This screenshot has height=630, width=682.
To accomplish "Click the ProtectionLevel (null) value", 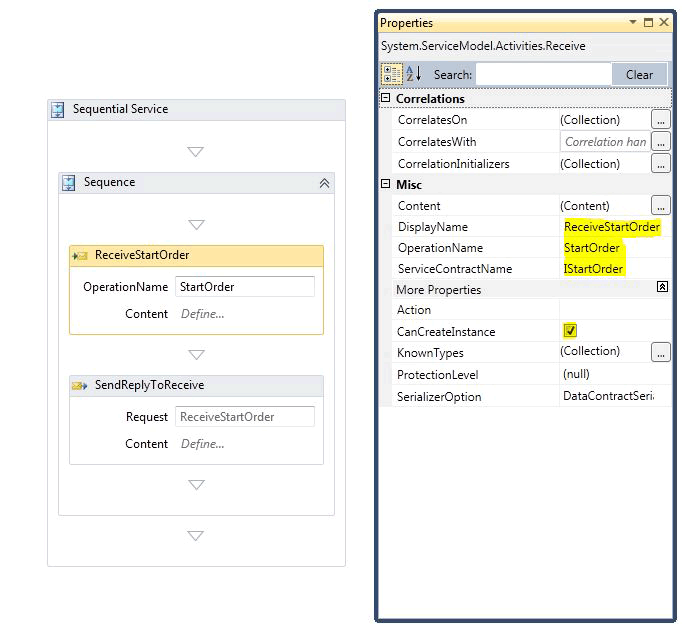I will click(576, 374).
